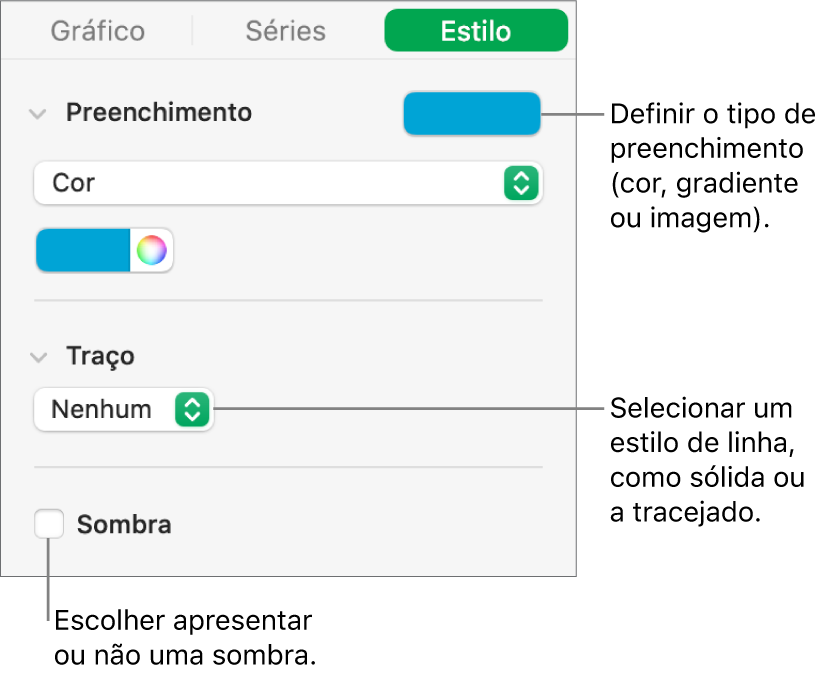Open the blue color well under Cor
Screen dimensions: 830x681
click(84, 250)
